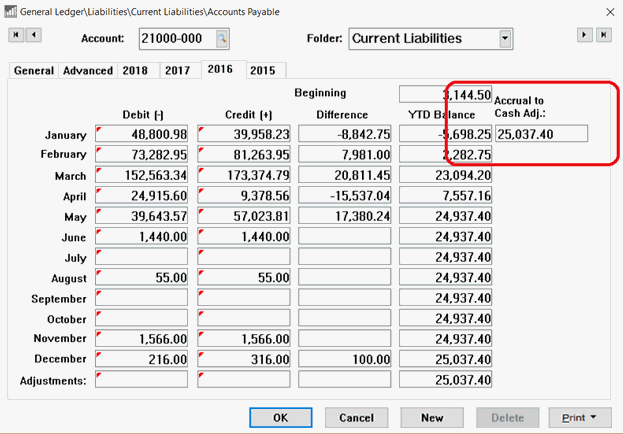Viewport: 623px width, 434px height.
Task: Switch to the General tab
Action: click(x=34, y=70)
